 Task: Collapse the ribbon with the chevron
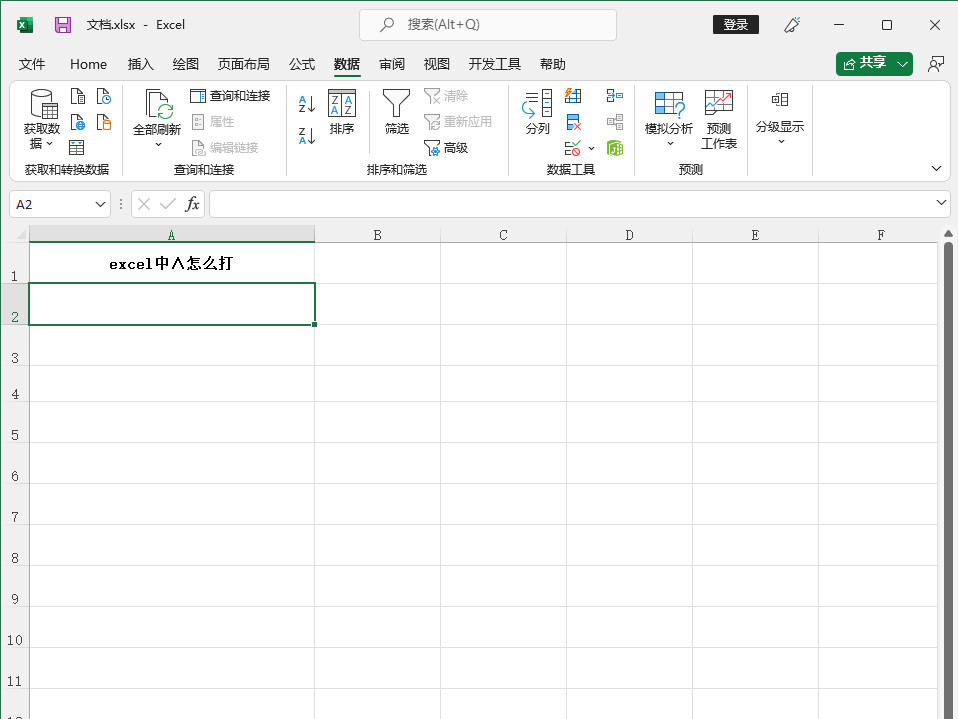pyautogui.click(x=936, y=169)
